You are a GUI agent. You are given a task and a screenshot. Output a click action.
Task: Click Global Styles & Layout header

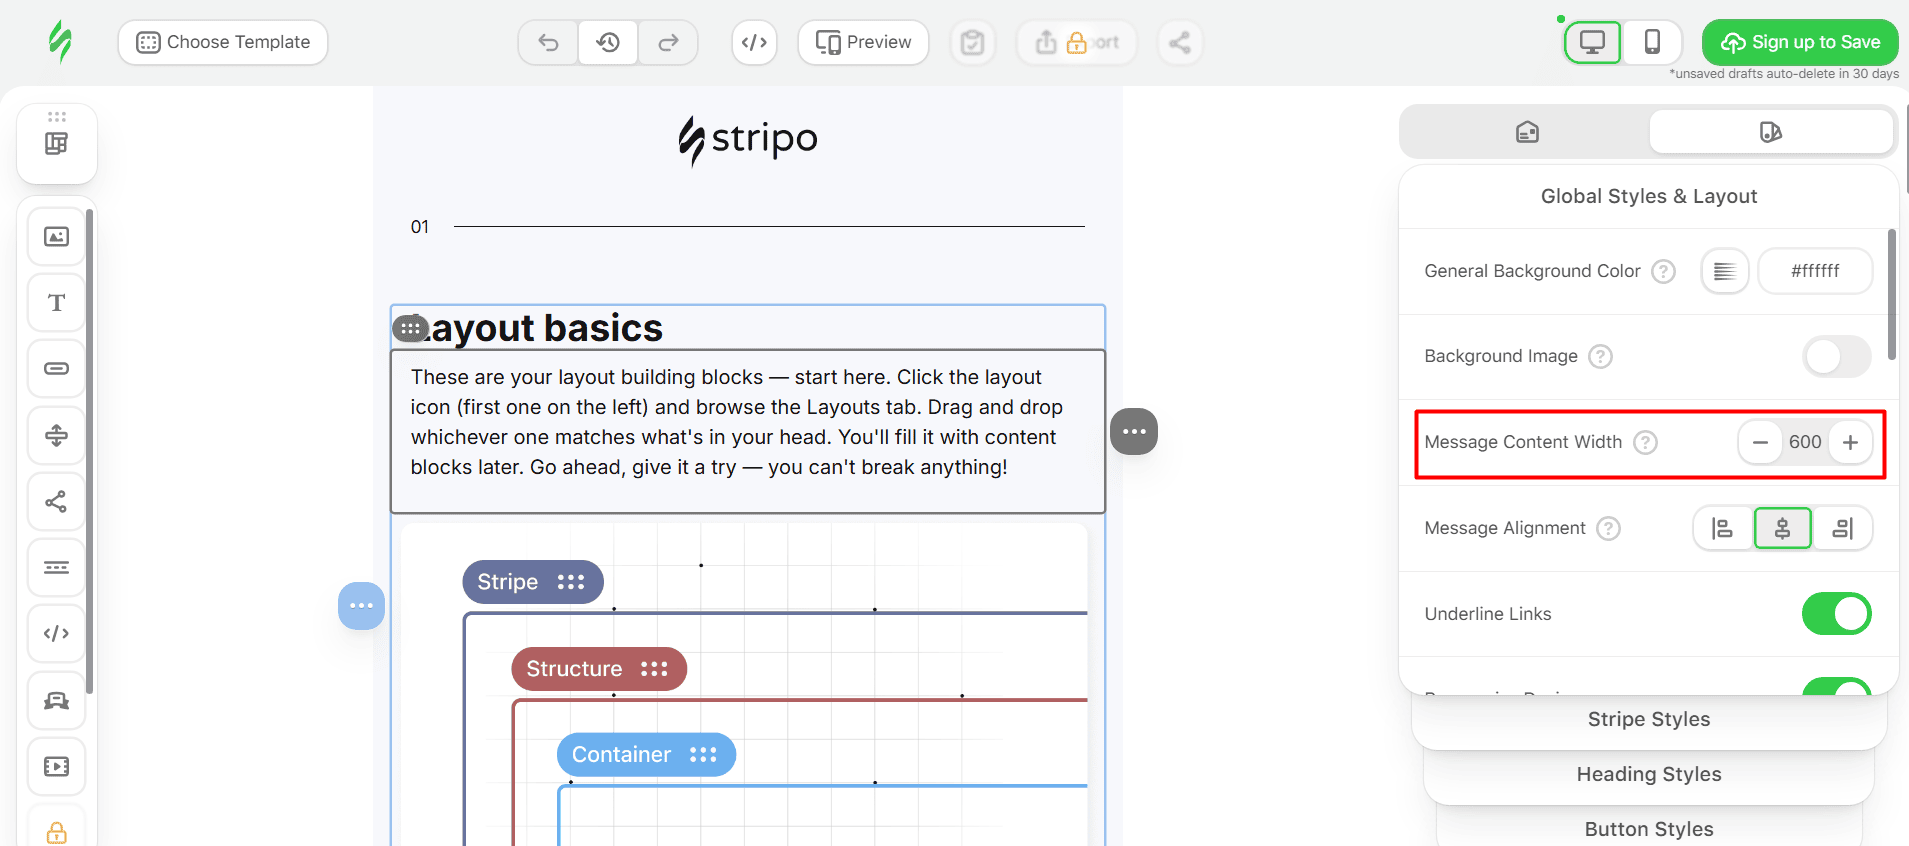[1649, 197]
